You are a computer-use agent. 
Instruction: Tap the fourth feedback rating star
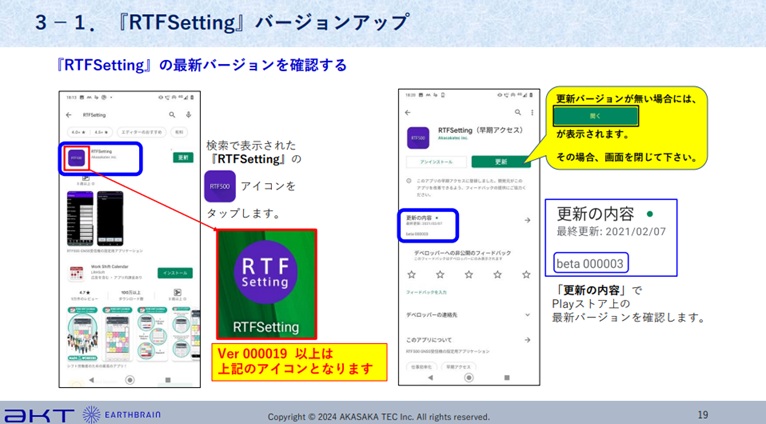point(497,275)
